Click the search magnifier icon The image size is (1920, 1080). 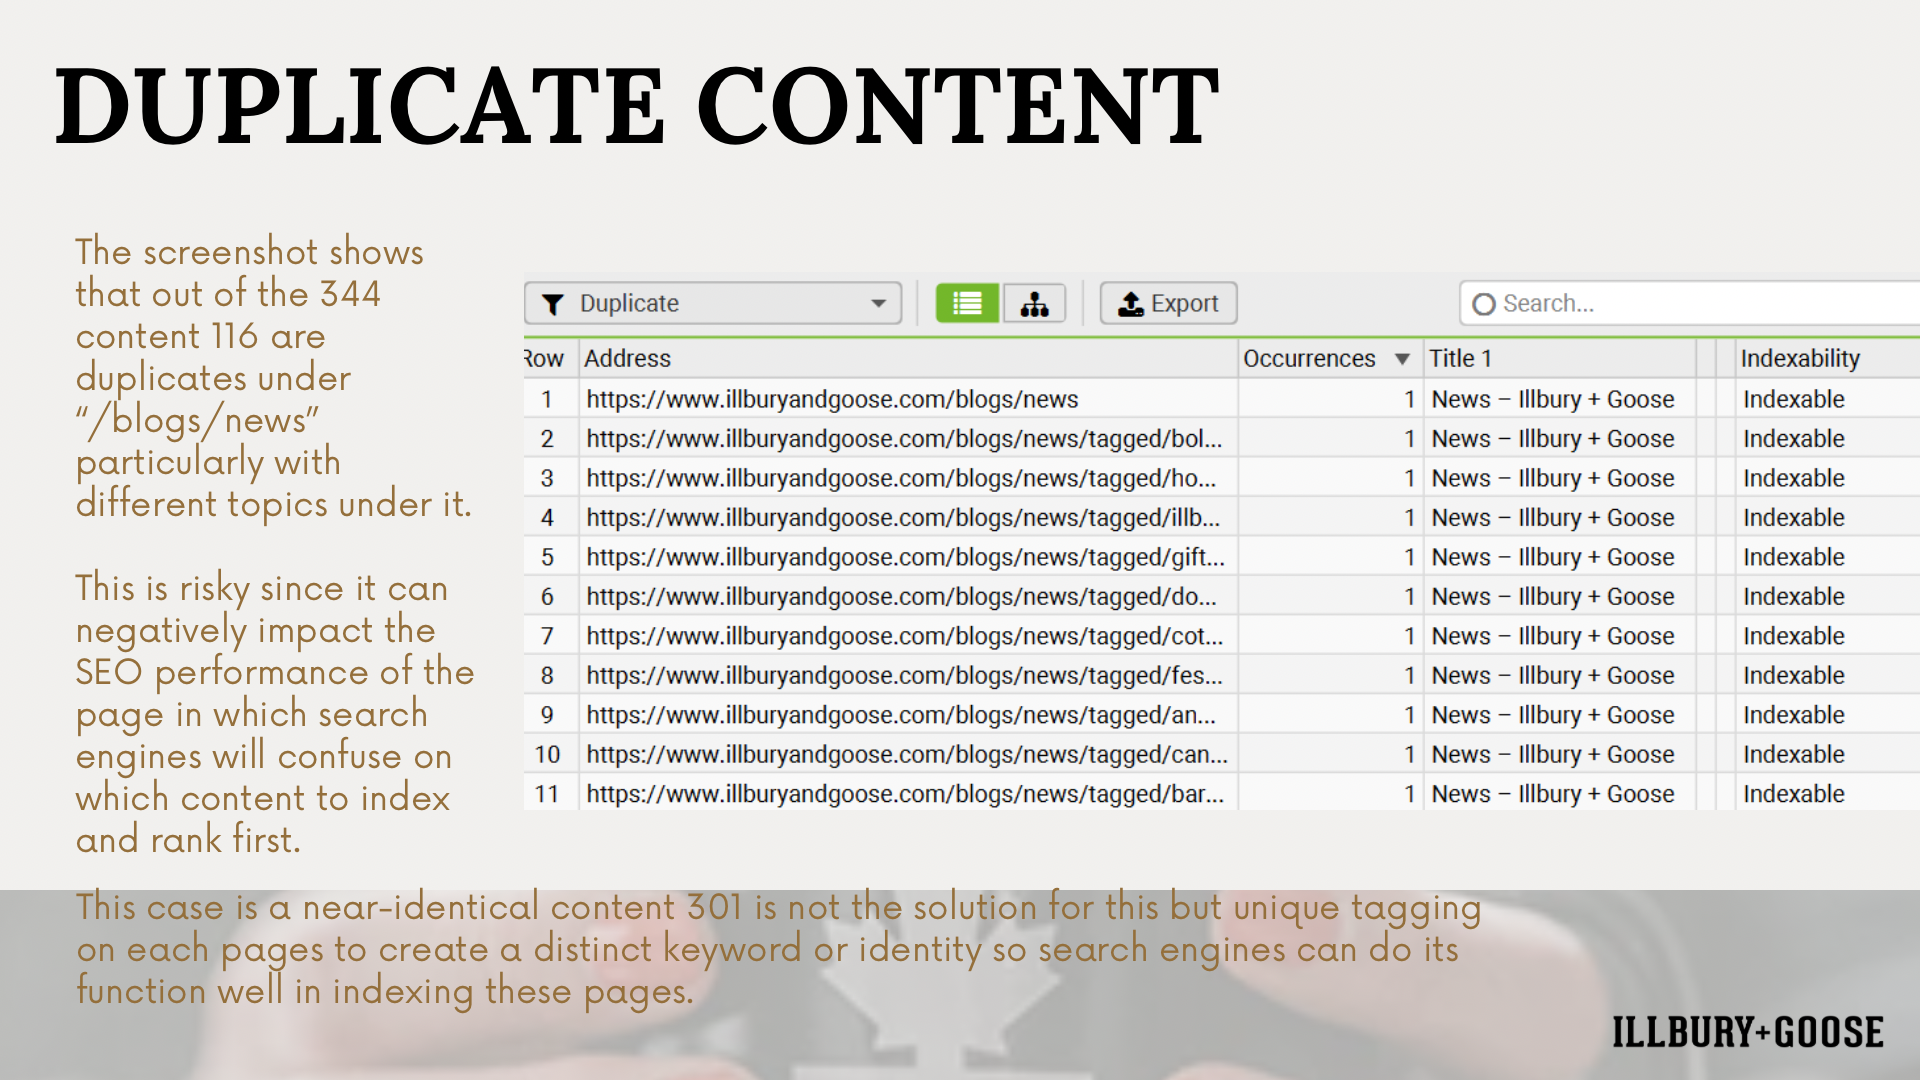click(x=1484, y=304)
